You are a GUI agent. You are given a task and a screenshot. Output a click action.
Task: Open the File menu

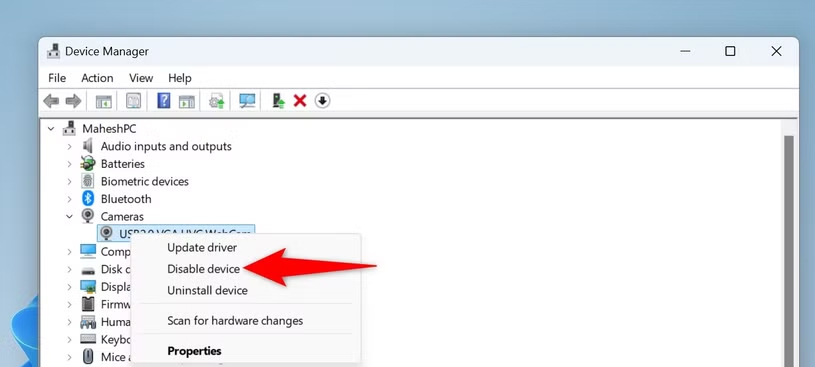57,78
